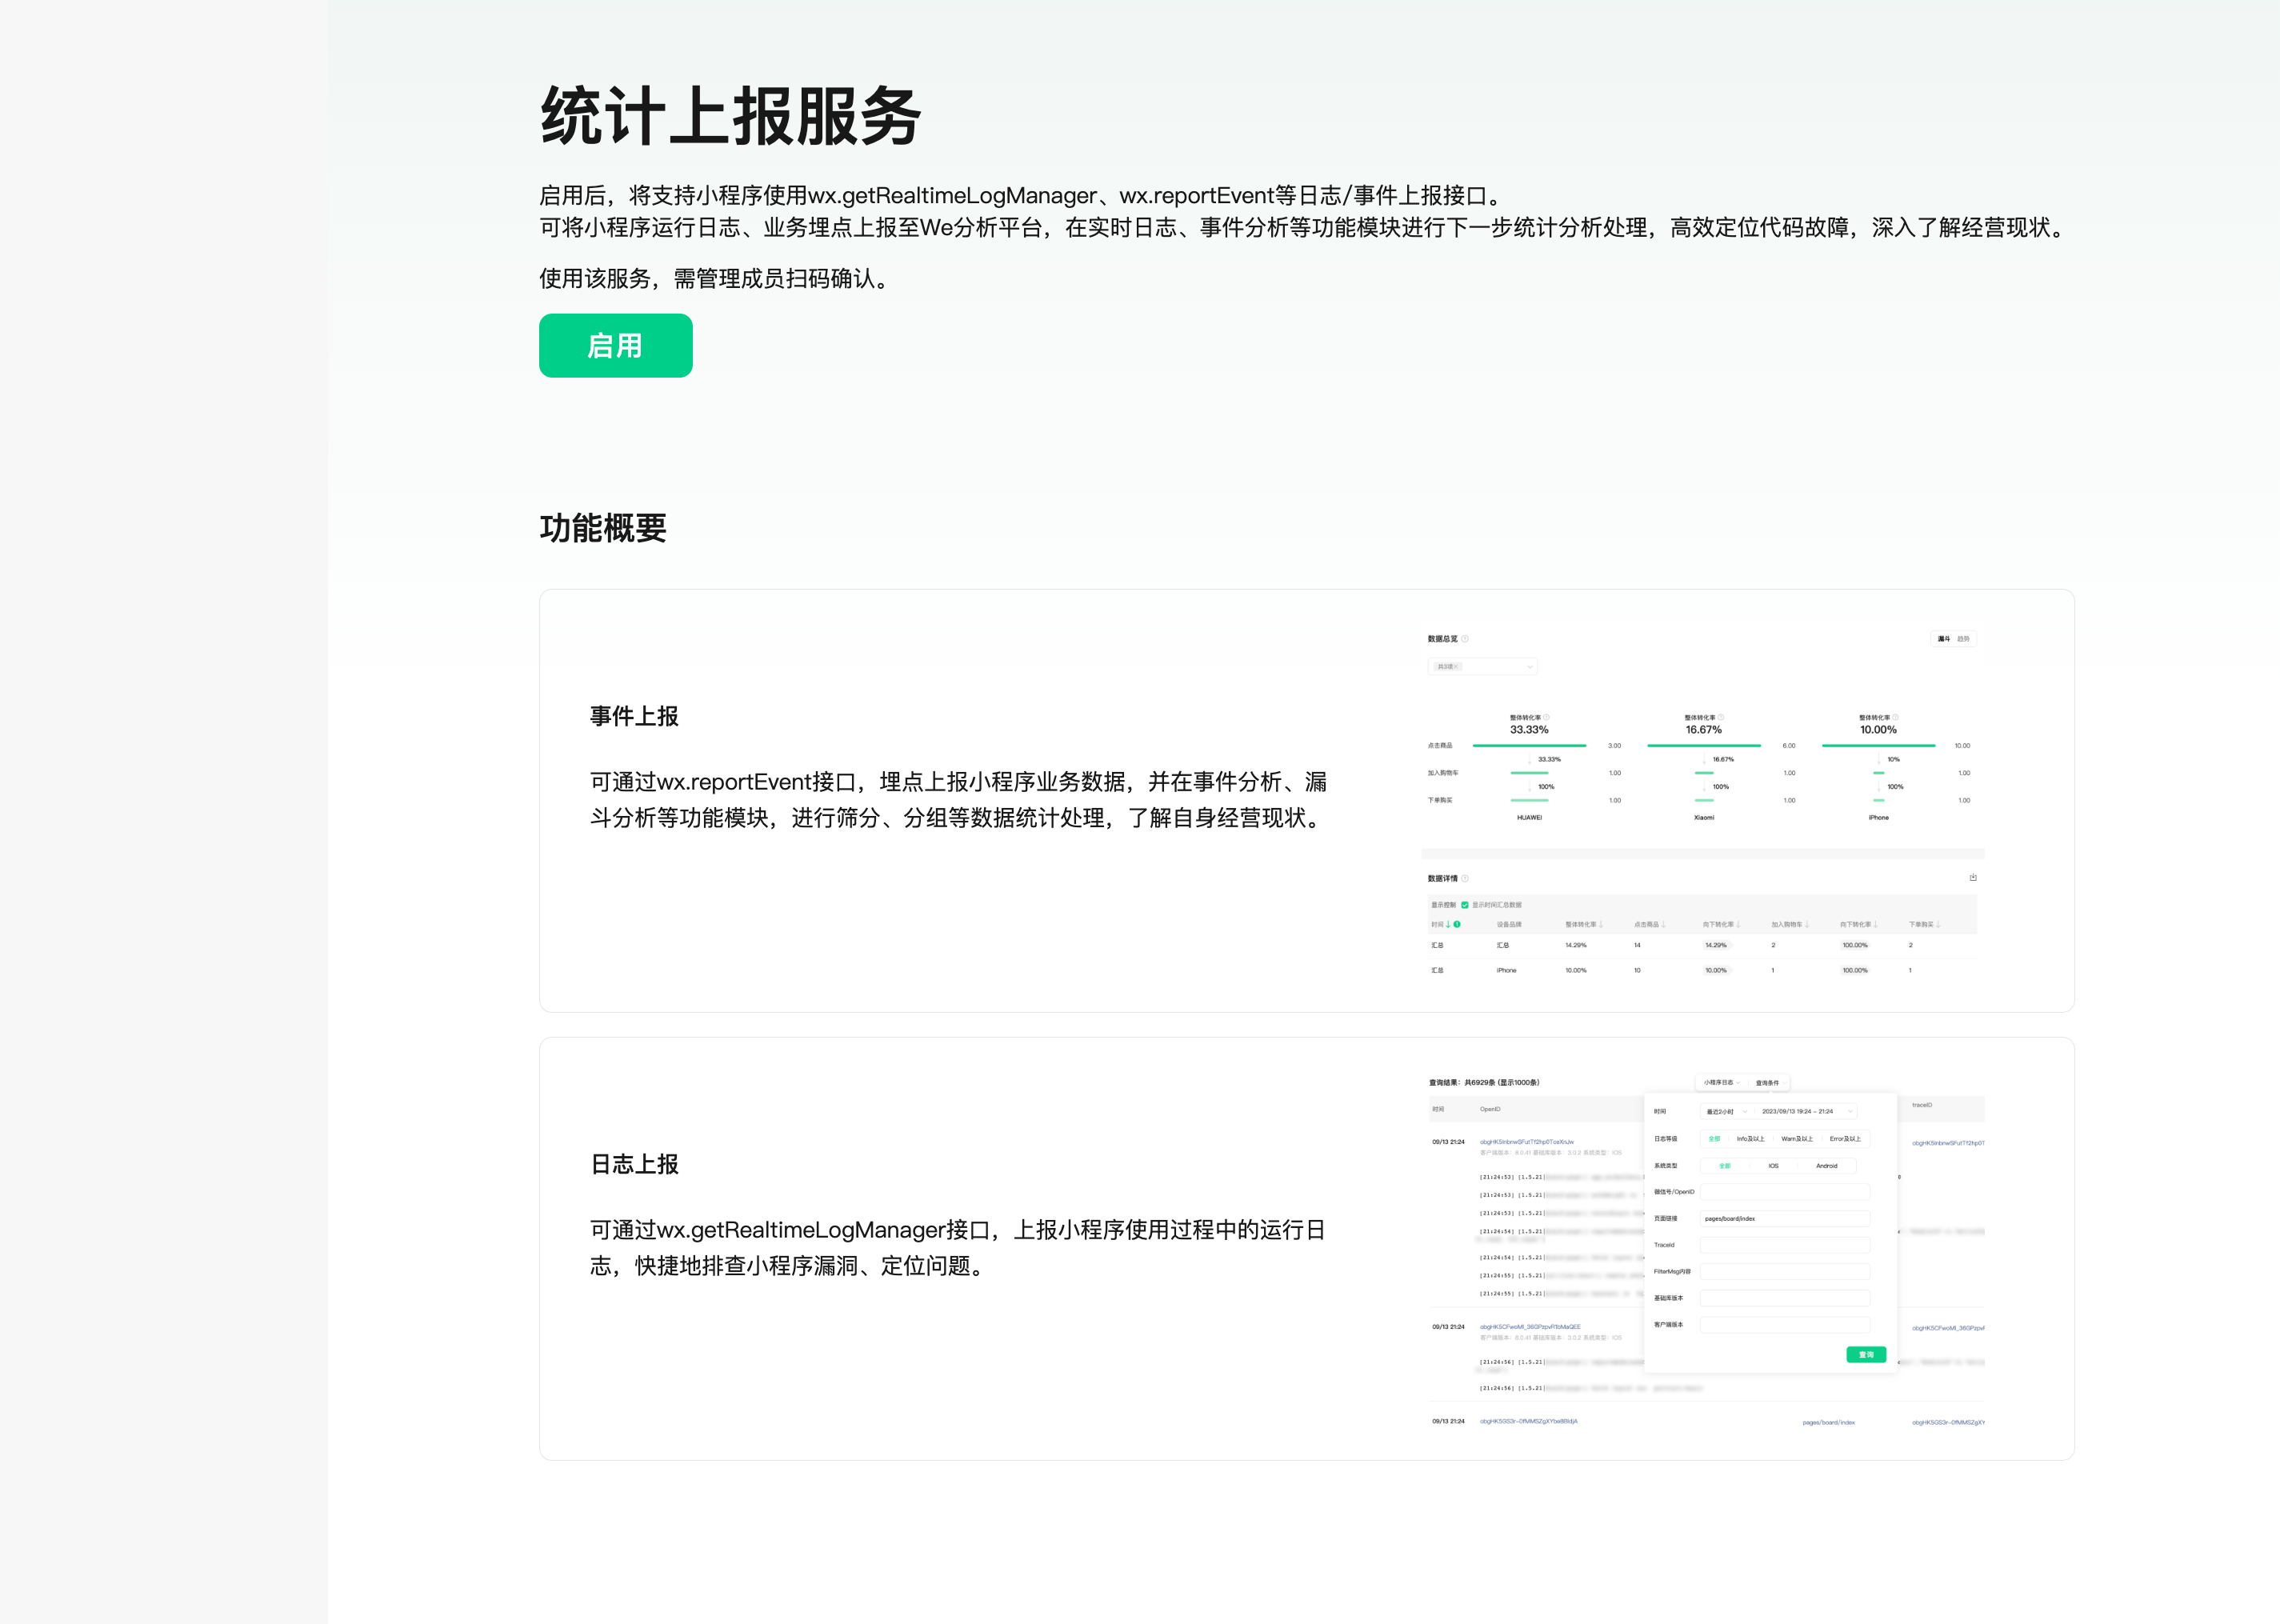
Task: Click the info icon above 10.00% conversion rate
Action: 1895,717
